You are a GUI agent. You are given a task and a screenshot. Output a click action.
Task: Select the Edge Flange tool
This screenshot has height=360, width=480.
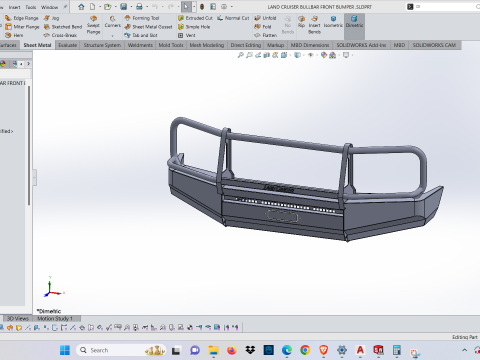[22, 18]
